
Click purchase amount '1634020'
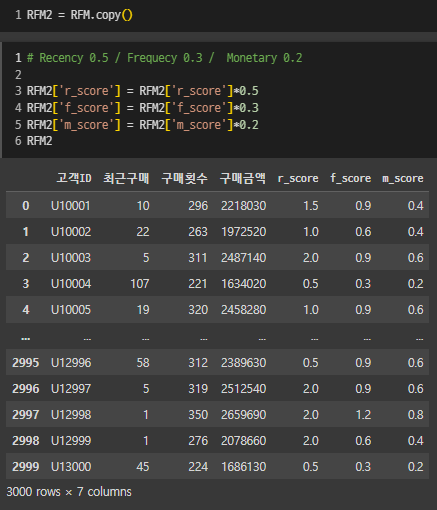(244, 284)
